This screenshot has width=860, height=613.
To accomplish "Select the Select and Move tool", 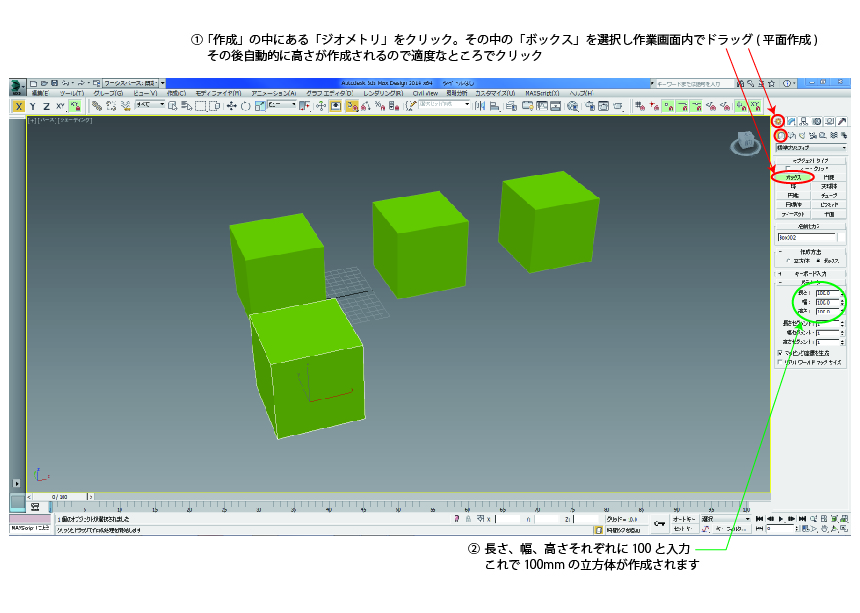I will tap(231, 105).
